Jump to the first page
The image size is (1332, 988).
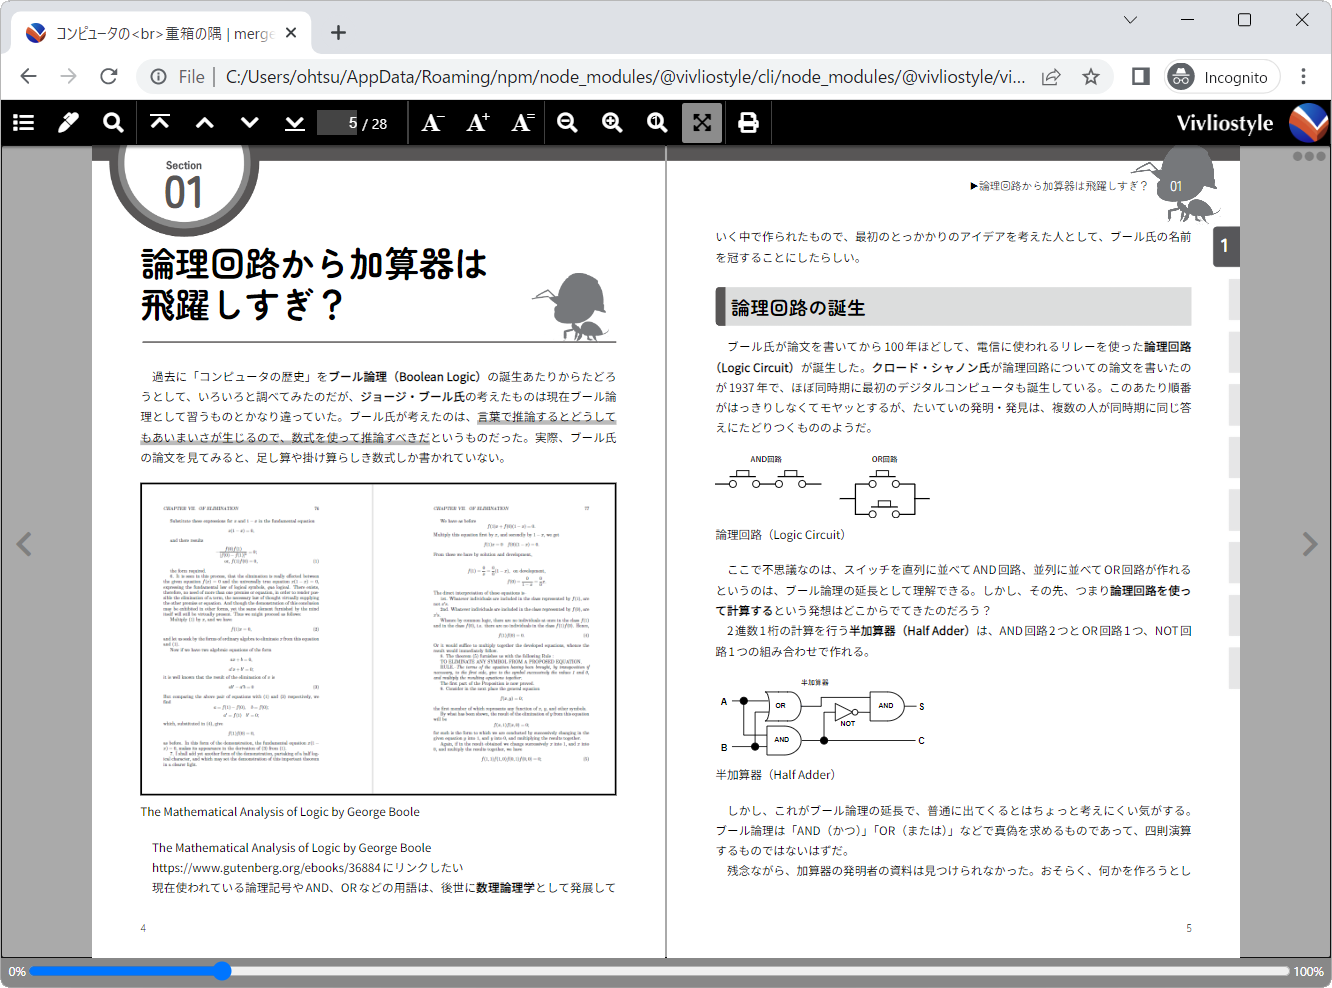click(x=160, y=122)
